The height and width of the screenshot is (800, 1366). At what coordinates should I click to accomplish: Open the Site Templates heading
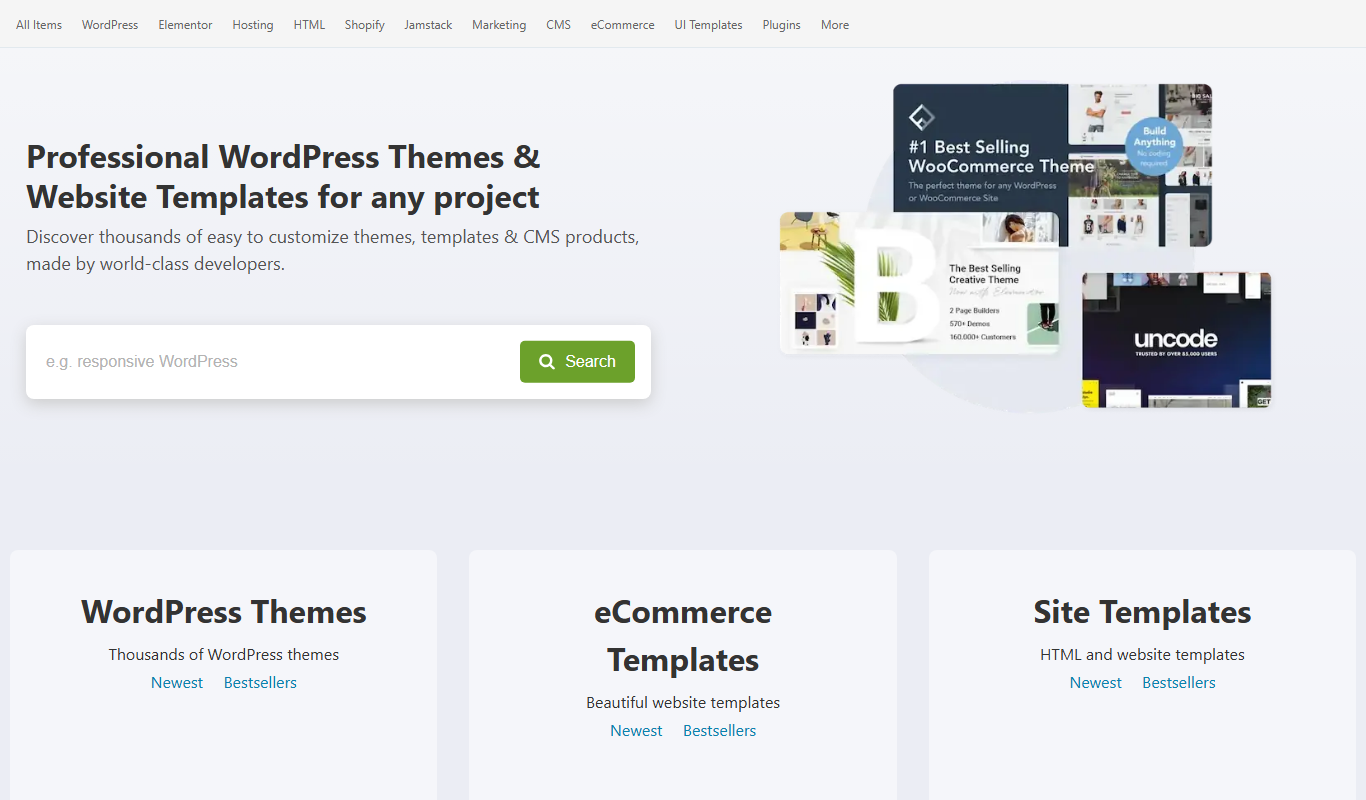1142,612
